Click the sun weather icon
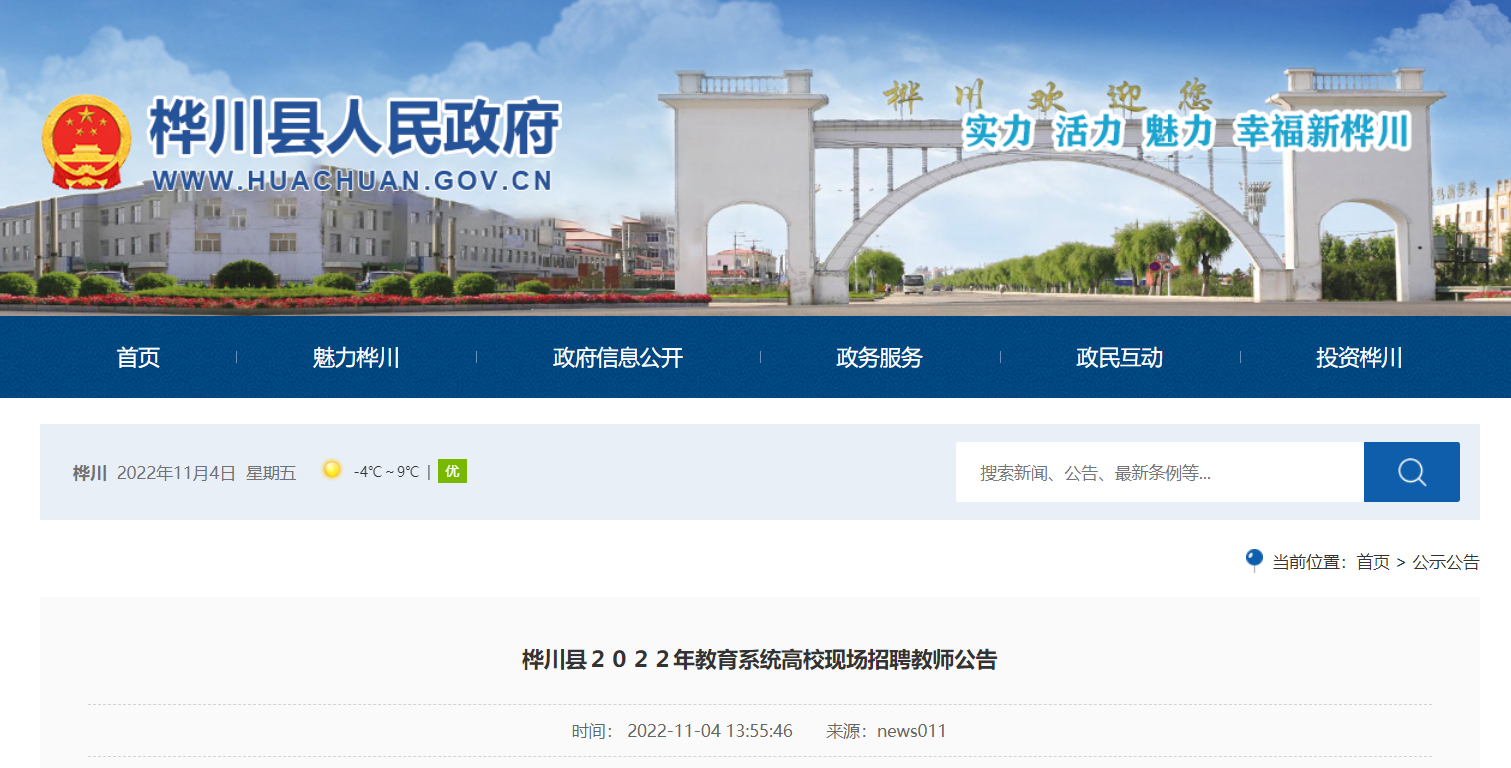The image size is (1511, 768). (x=332, y=470)
